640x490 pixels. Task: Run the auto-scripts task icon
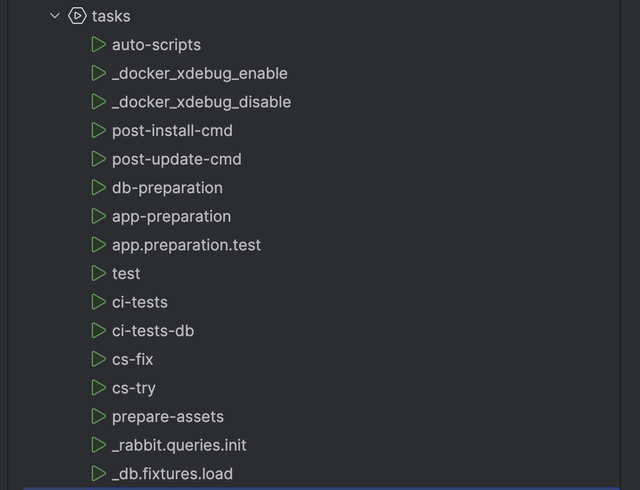(x=98, y=45)
